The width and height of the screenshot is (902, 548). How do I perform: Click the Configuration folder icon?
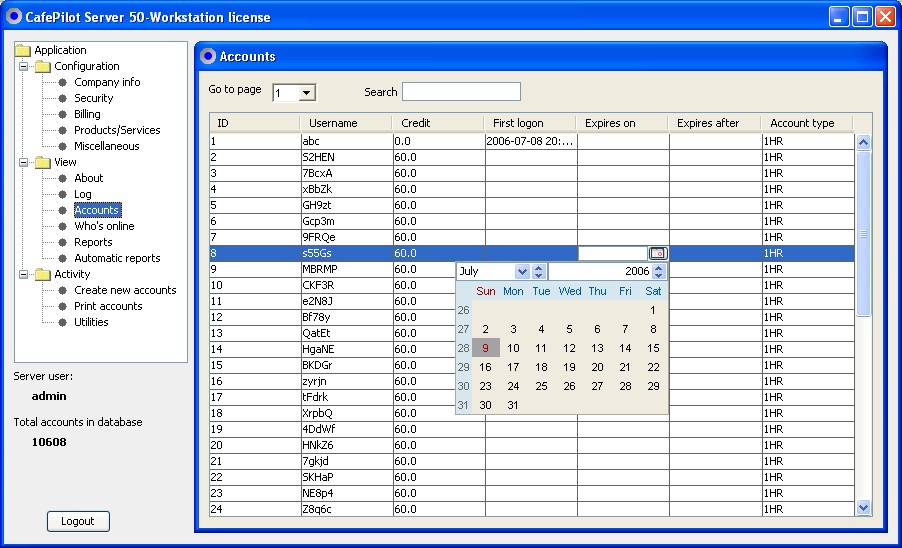pyautogui.click(x=43, y=66)
